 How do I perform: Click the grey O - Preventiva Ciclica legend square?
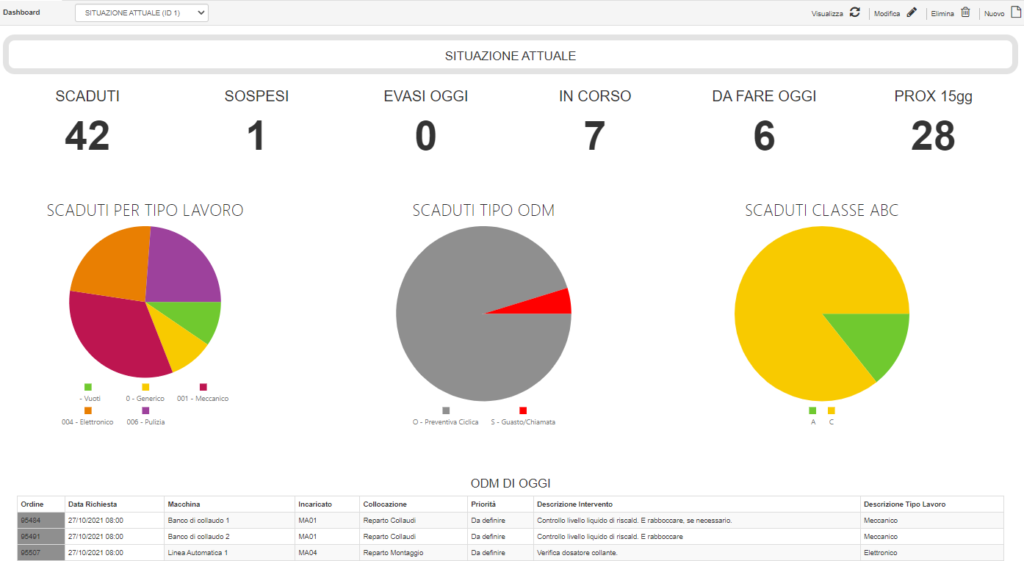coord(446,411)
